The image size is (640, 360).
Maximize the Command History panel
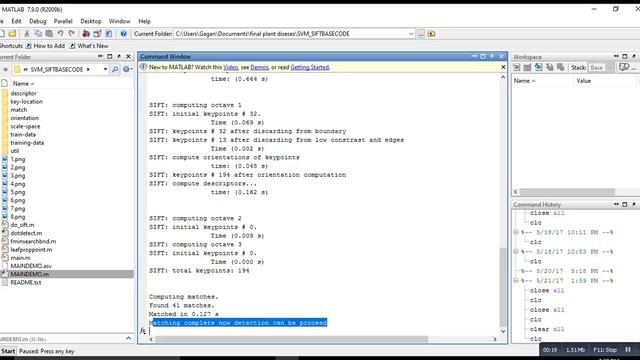[x=624, y=204]
